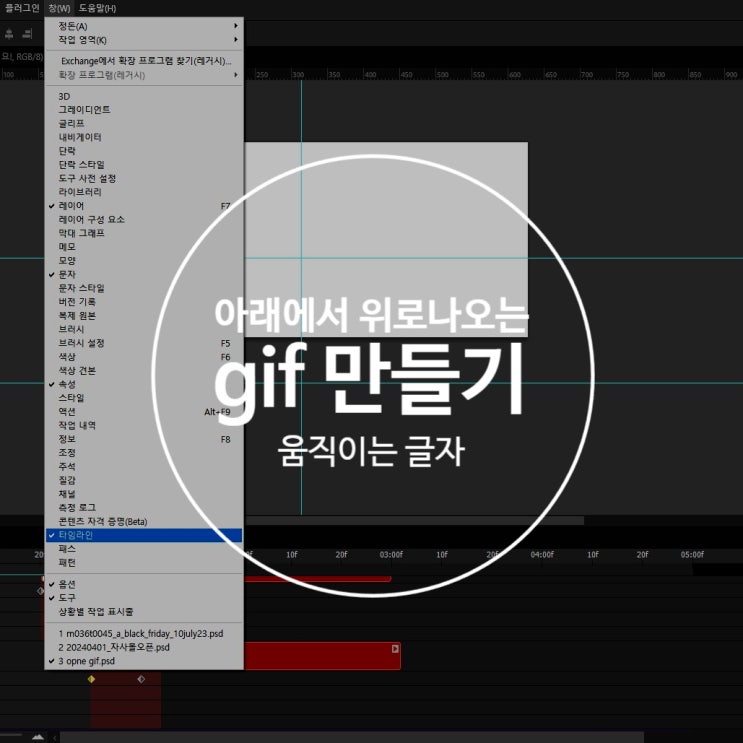Click the large-mountains zoom-in icon of the timeline

[x=38, y=737]
